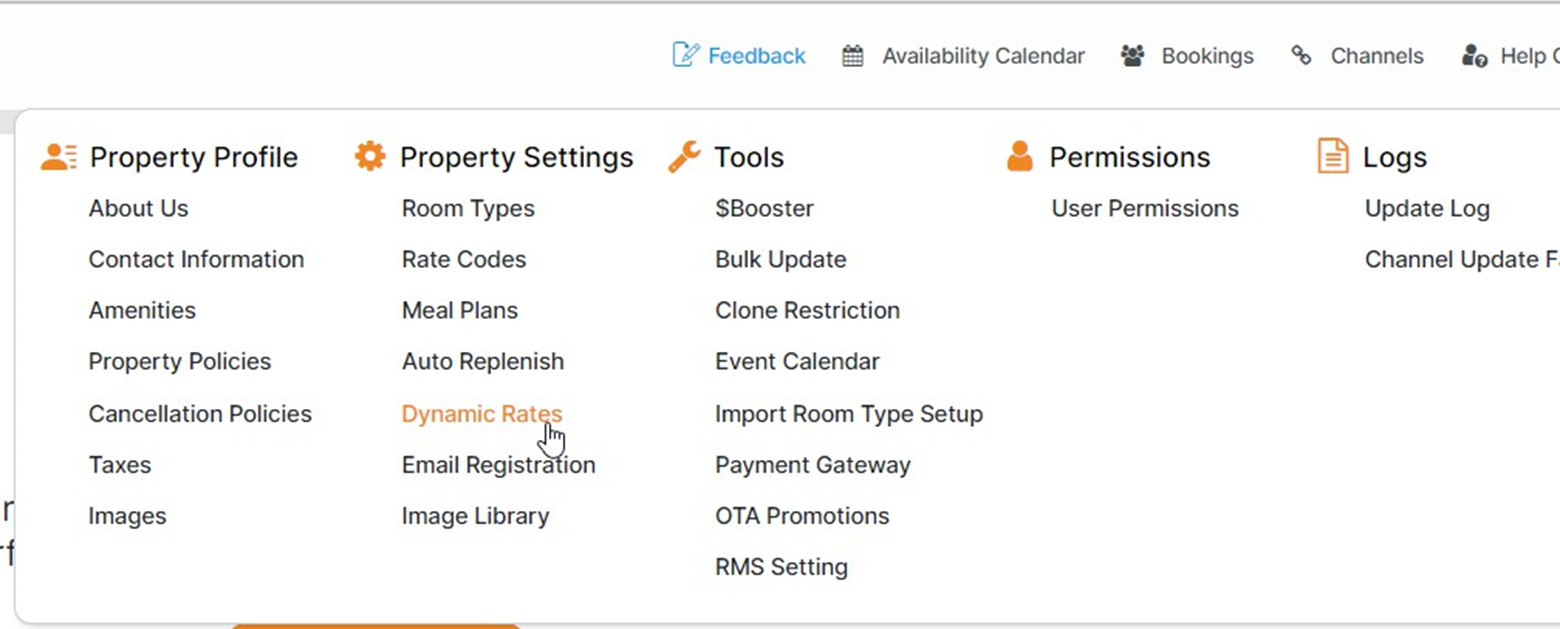
Task: Open Bulk Update under Tools
Action: coord(780,260)
